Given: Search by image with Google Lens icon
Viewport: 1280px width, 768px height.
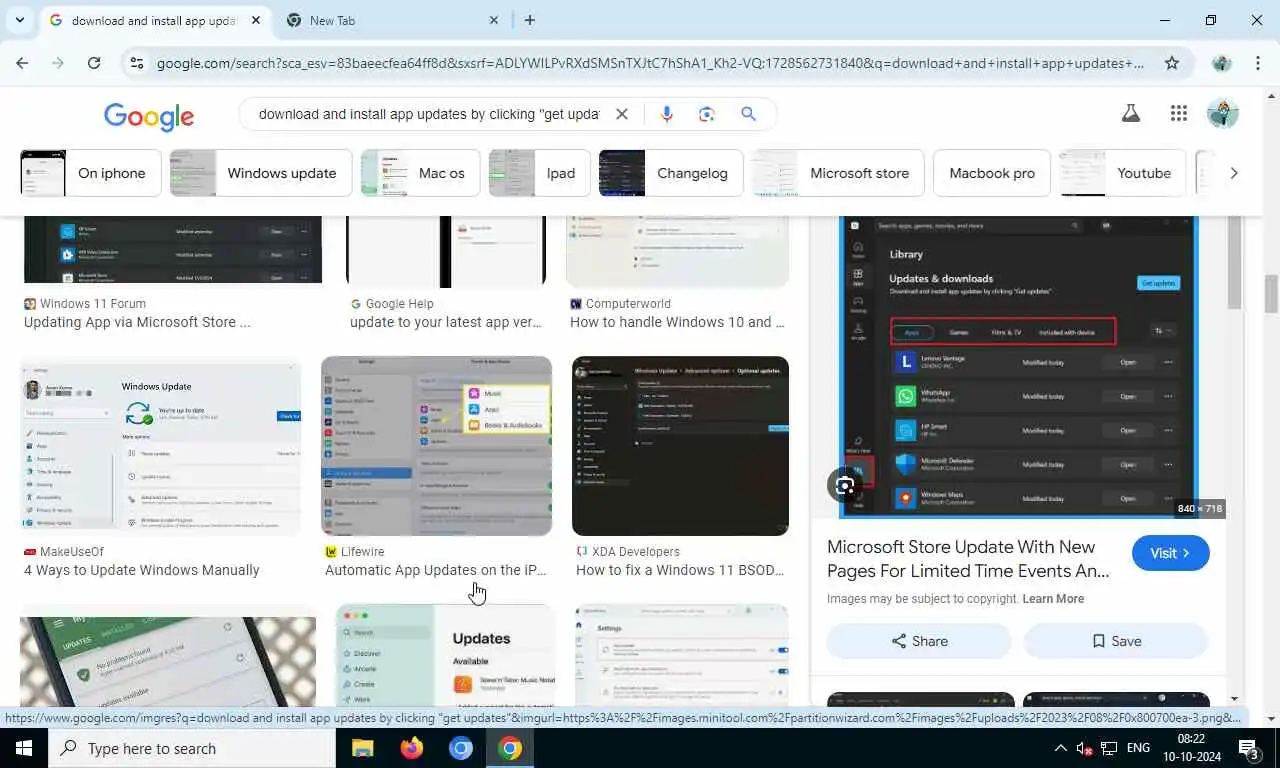Looking at the screenshot, I should (707, 114).
